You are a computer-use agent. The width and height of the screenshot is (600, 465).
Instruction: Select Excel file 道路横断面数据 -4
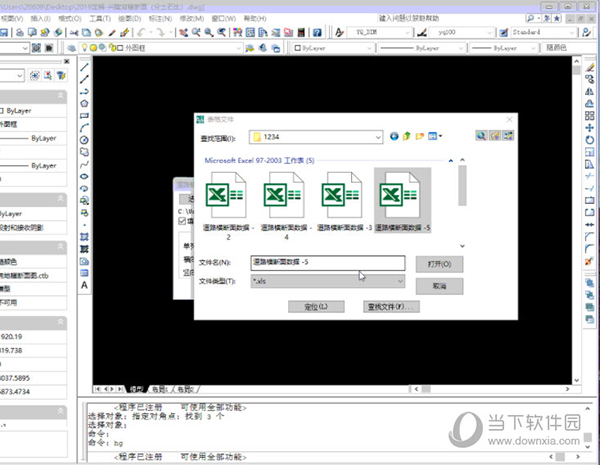coord(286,204)
